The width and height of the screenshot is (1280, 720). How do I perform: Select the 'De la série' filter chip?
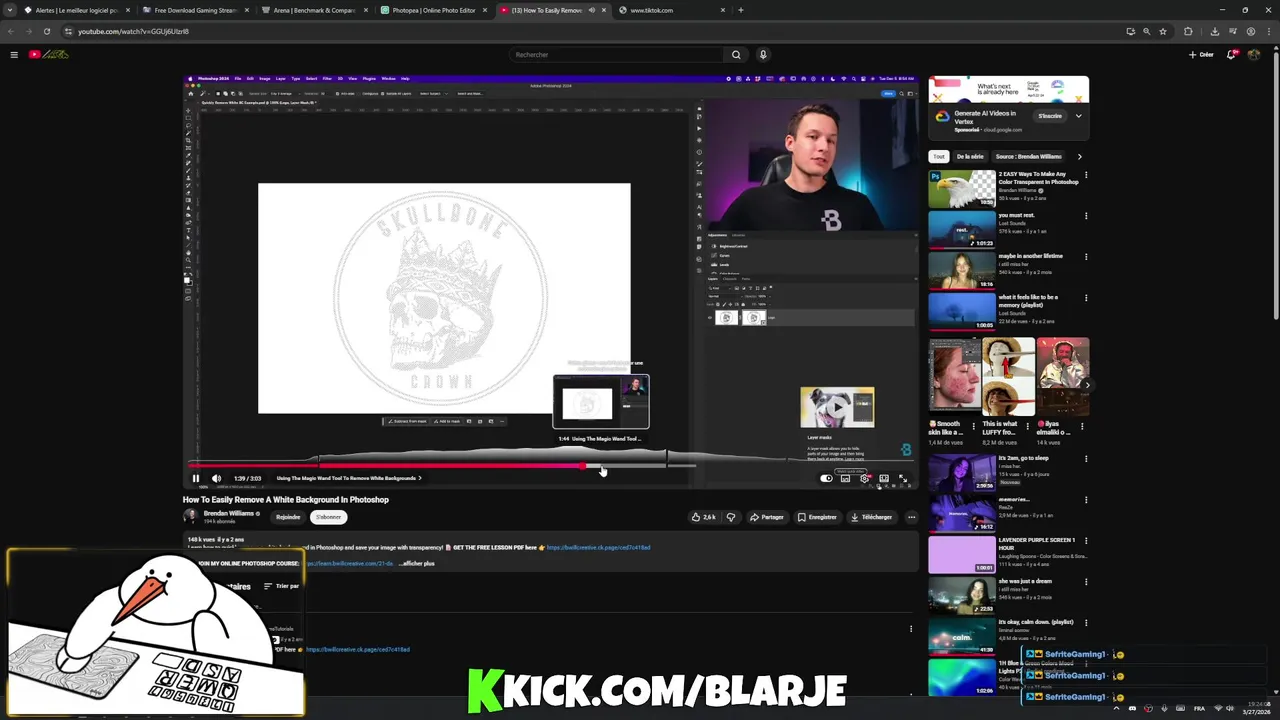pos(970,156)
